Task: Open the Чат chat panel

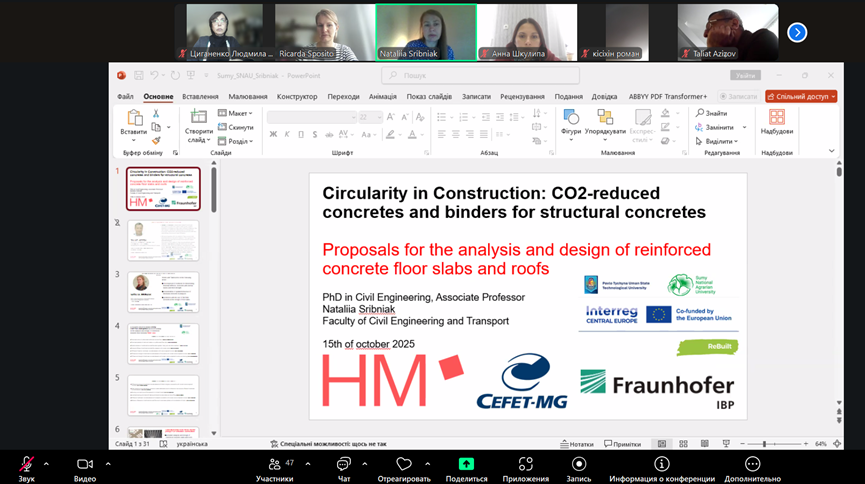Action: 343,464
